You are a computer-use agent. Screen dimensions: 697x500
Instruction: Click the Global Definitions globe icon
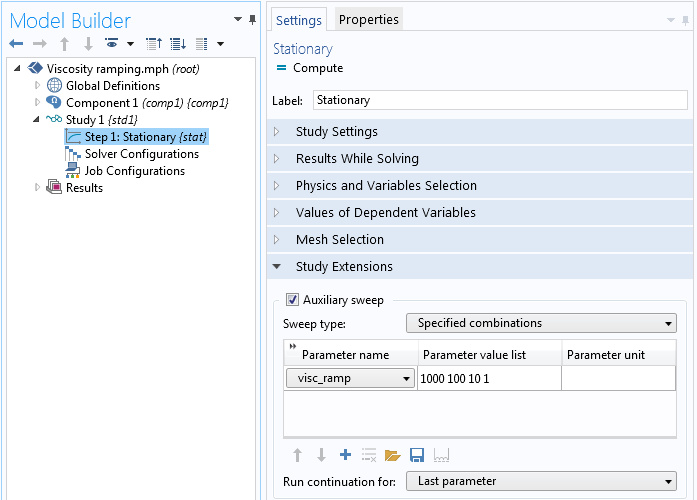point(55,85)
